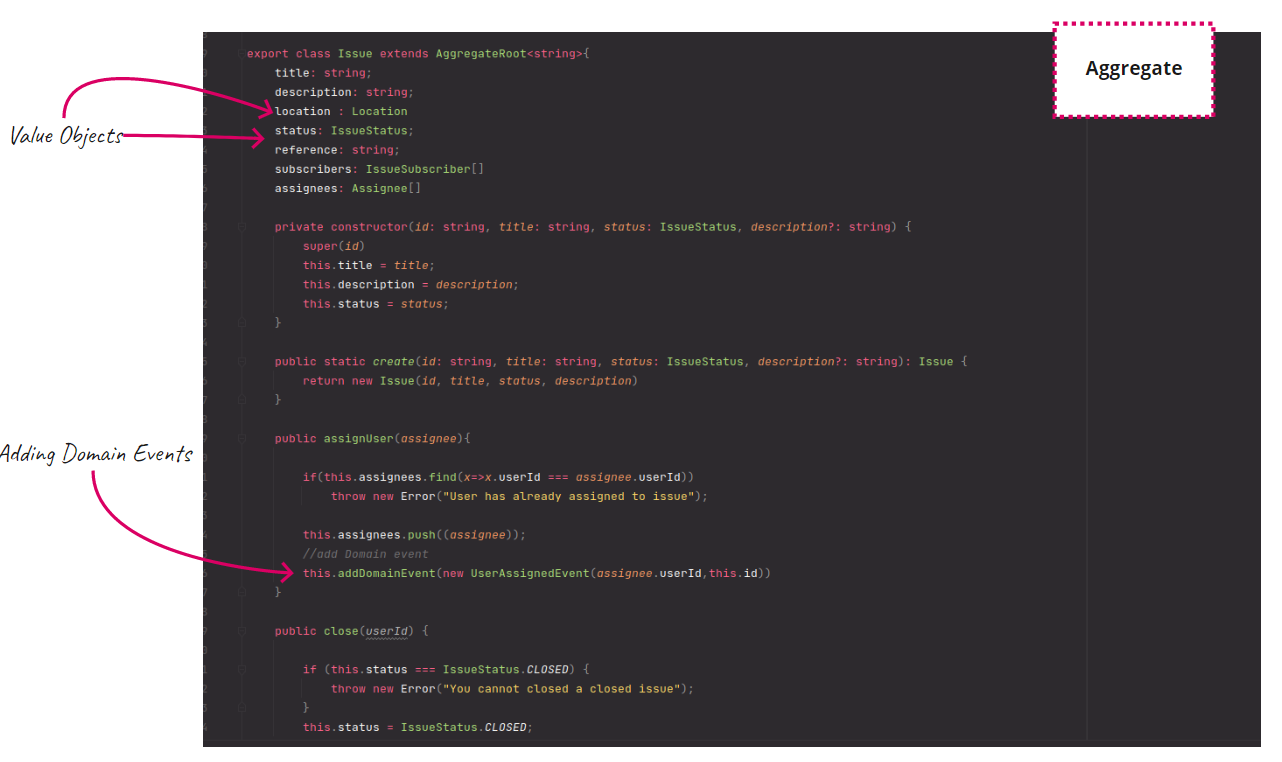Fold the close(userId) method in the gutter

[242, 631]
